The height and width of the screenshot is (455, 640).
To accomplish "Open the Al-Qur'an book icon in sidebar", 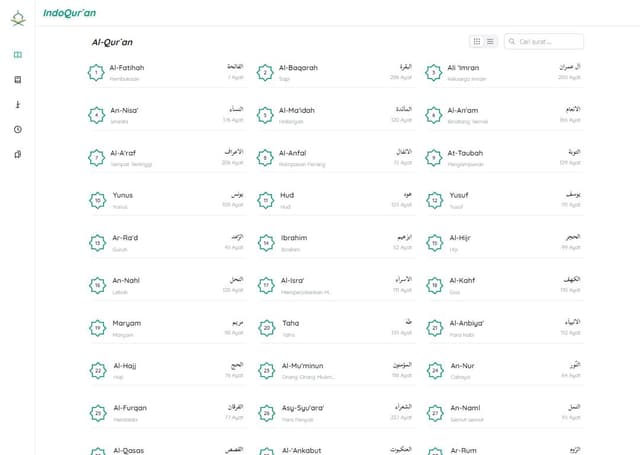I will (x=18, y=55).
